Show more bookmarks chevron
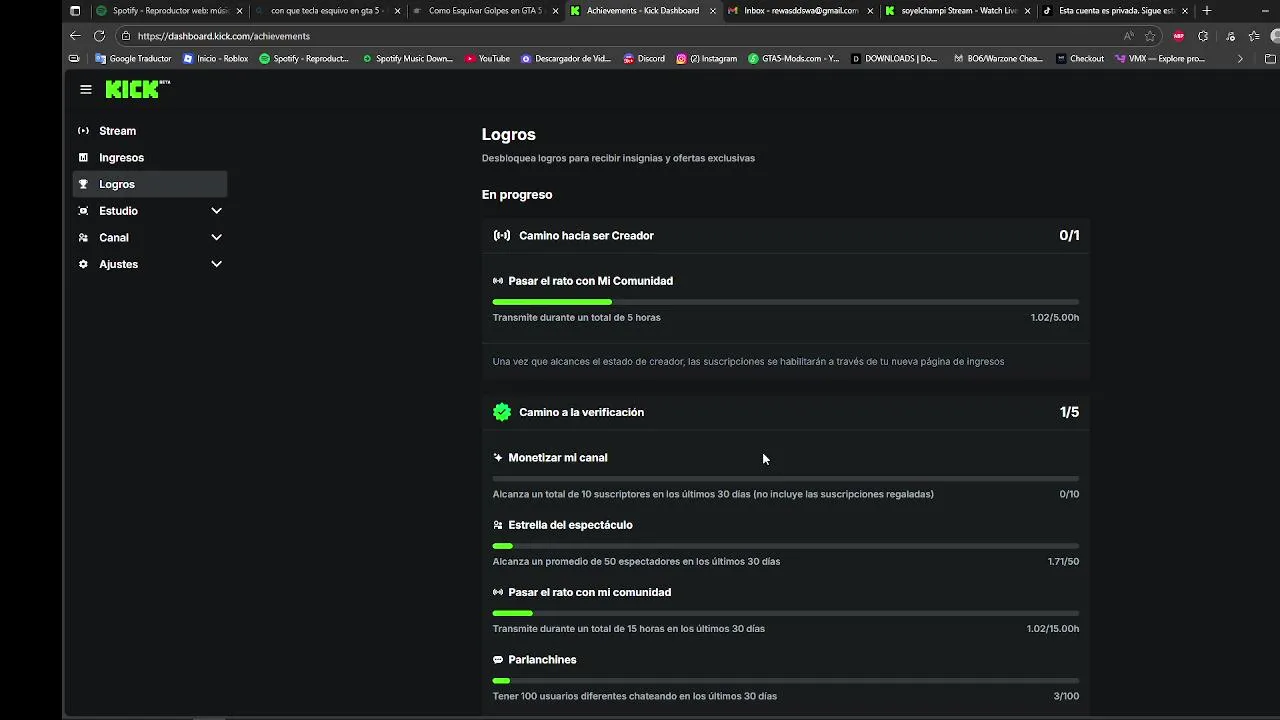Image resolution: width=1280 pixels, height=720 pixels. [1240, 59]
